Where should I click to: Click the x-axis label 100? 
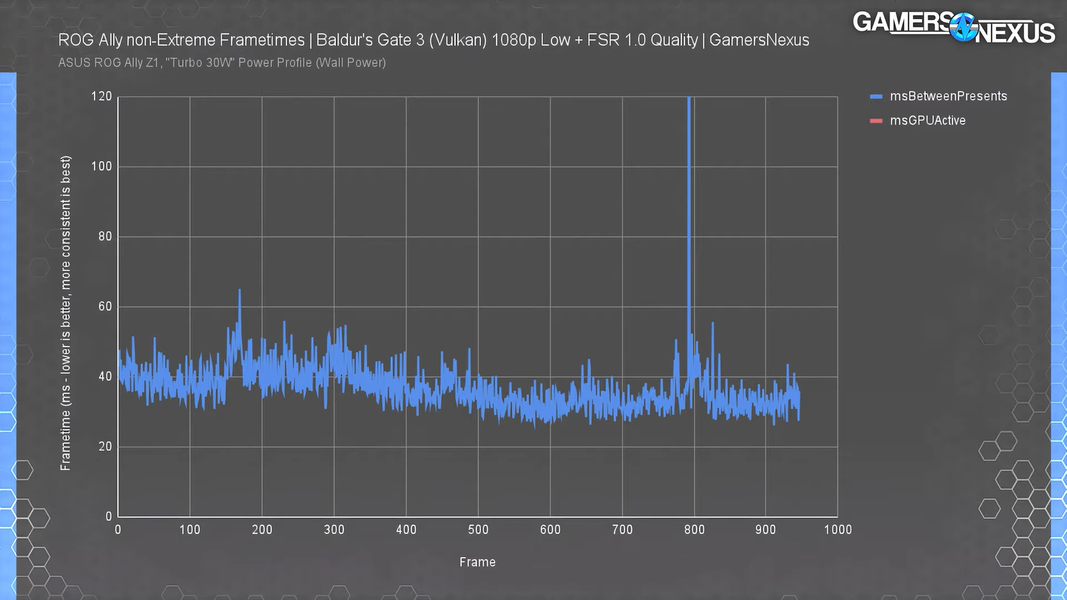point(190,530)
